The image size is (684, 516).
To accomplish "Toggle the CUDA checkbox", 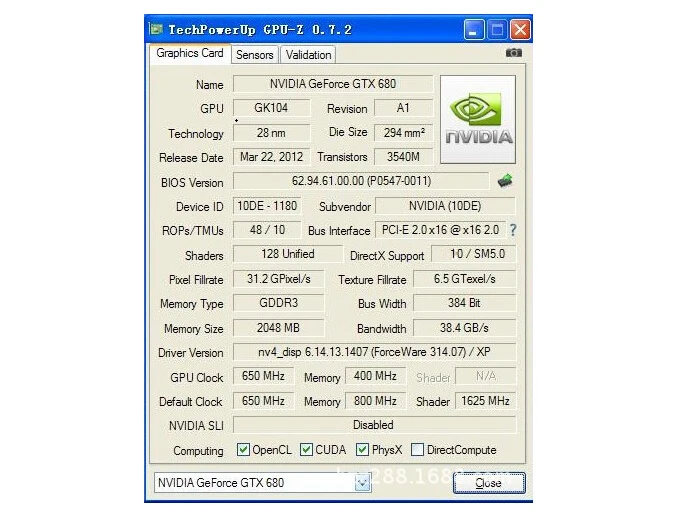I will tap(306, 449).
